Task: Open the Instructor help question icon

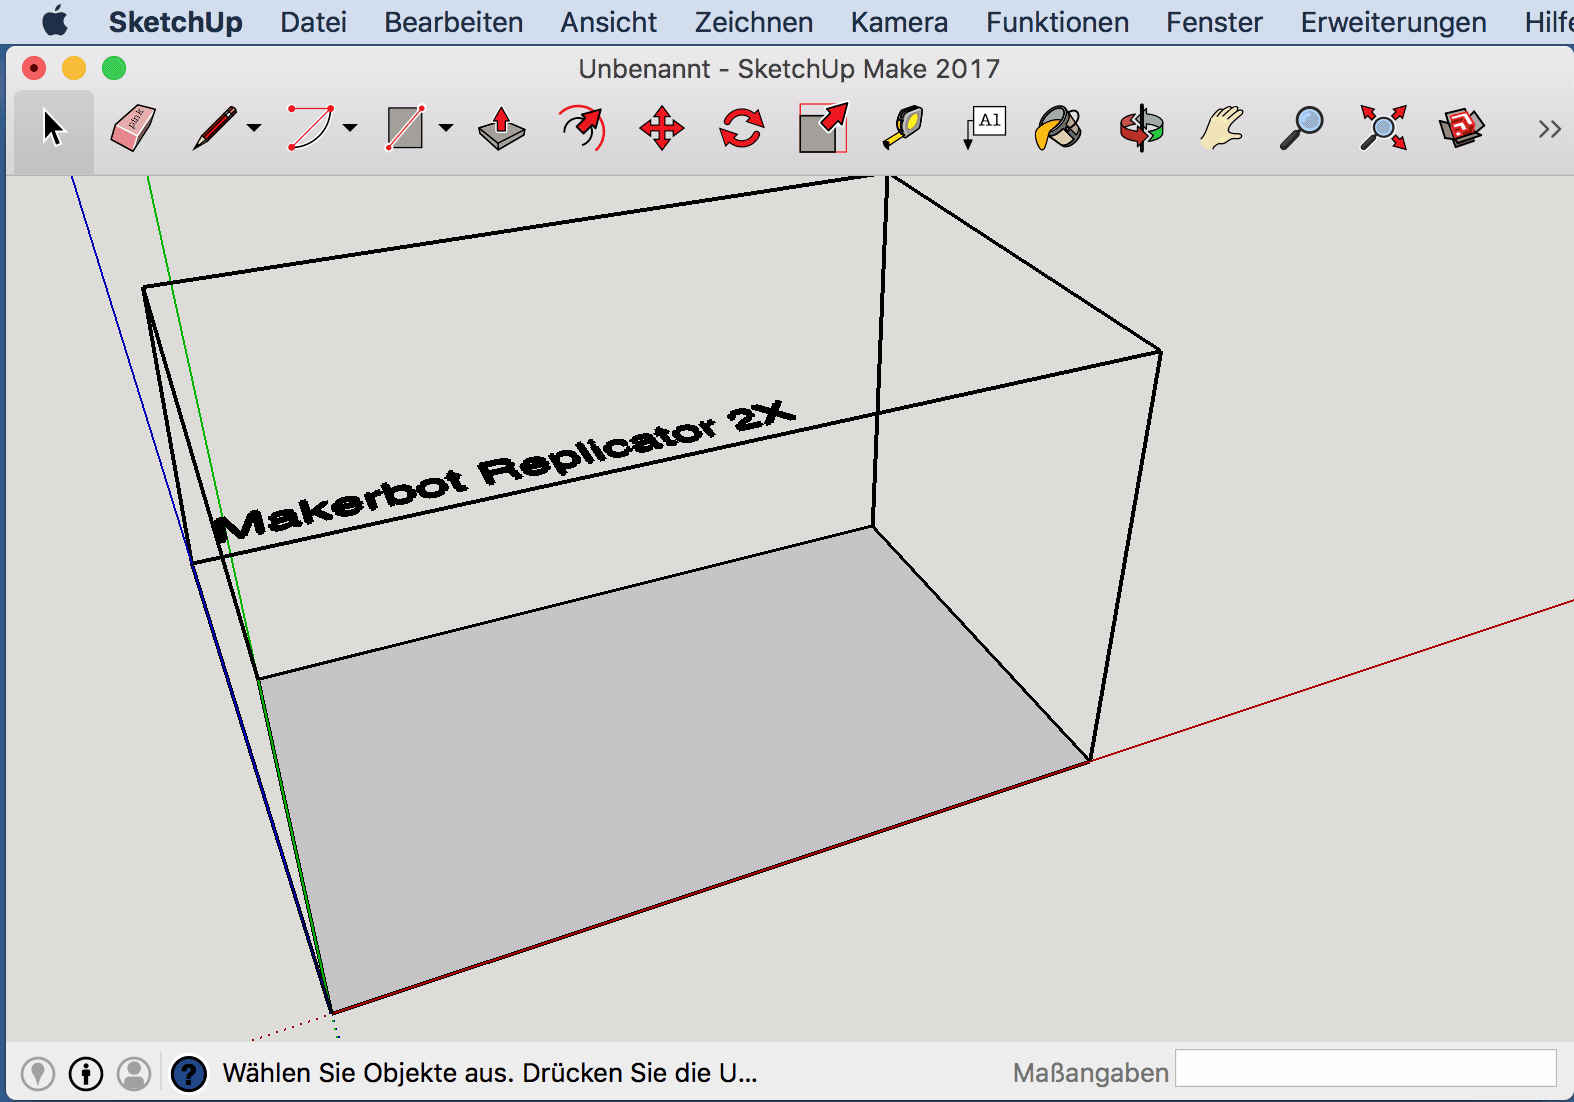Action: pyautogui.click(x=188, y=1074)
